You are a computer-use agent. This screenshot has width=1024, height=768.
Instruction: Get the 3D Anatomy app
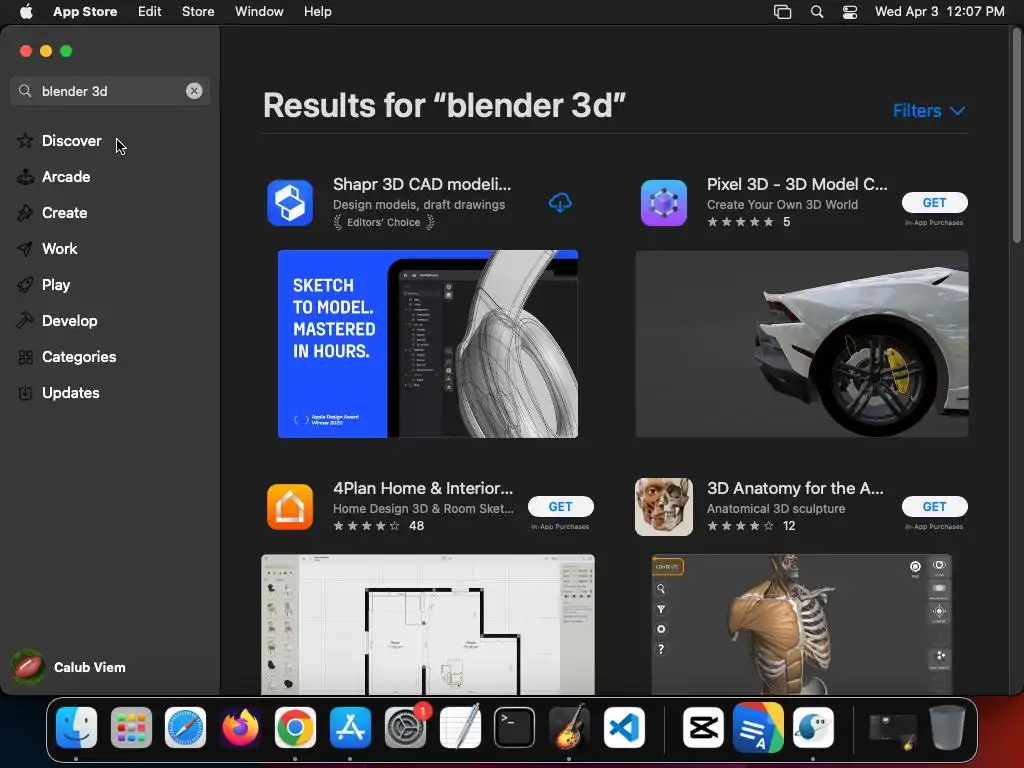click(x=935, y=506)
